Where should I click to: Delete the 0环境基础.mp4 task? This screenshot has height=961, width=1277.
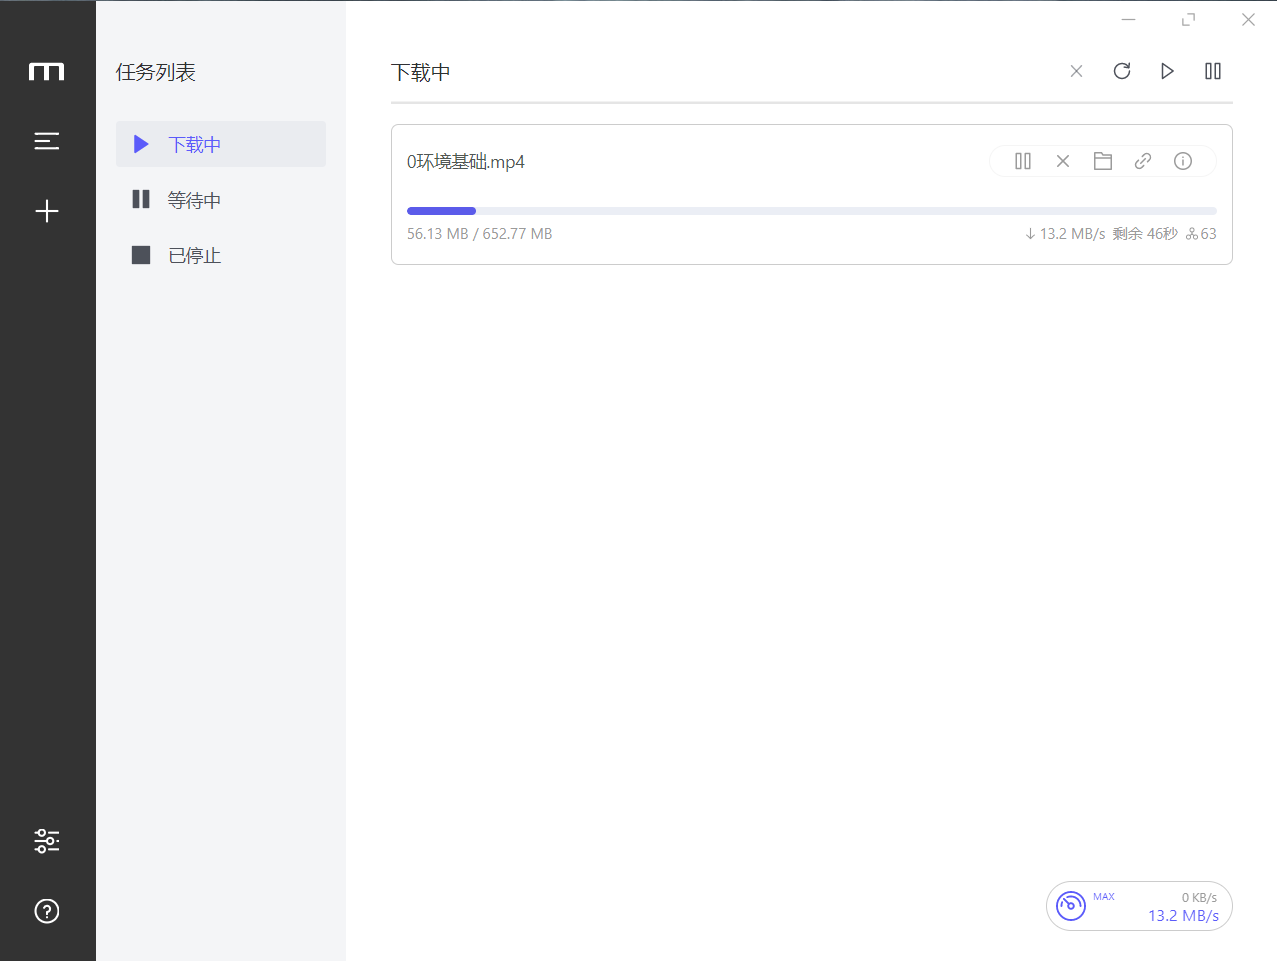(1063, 161)
